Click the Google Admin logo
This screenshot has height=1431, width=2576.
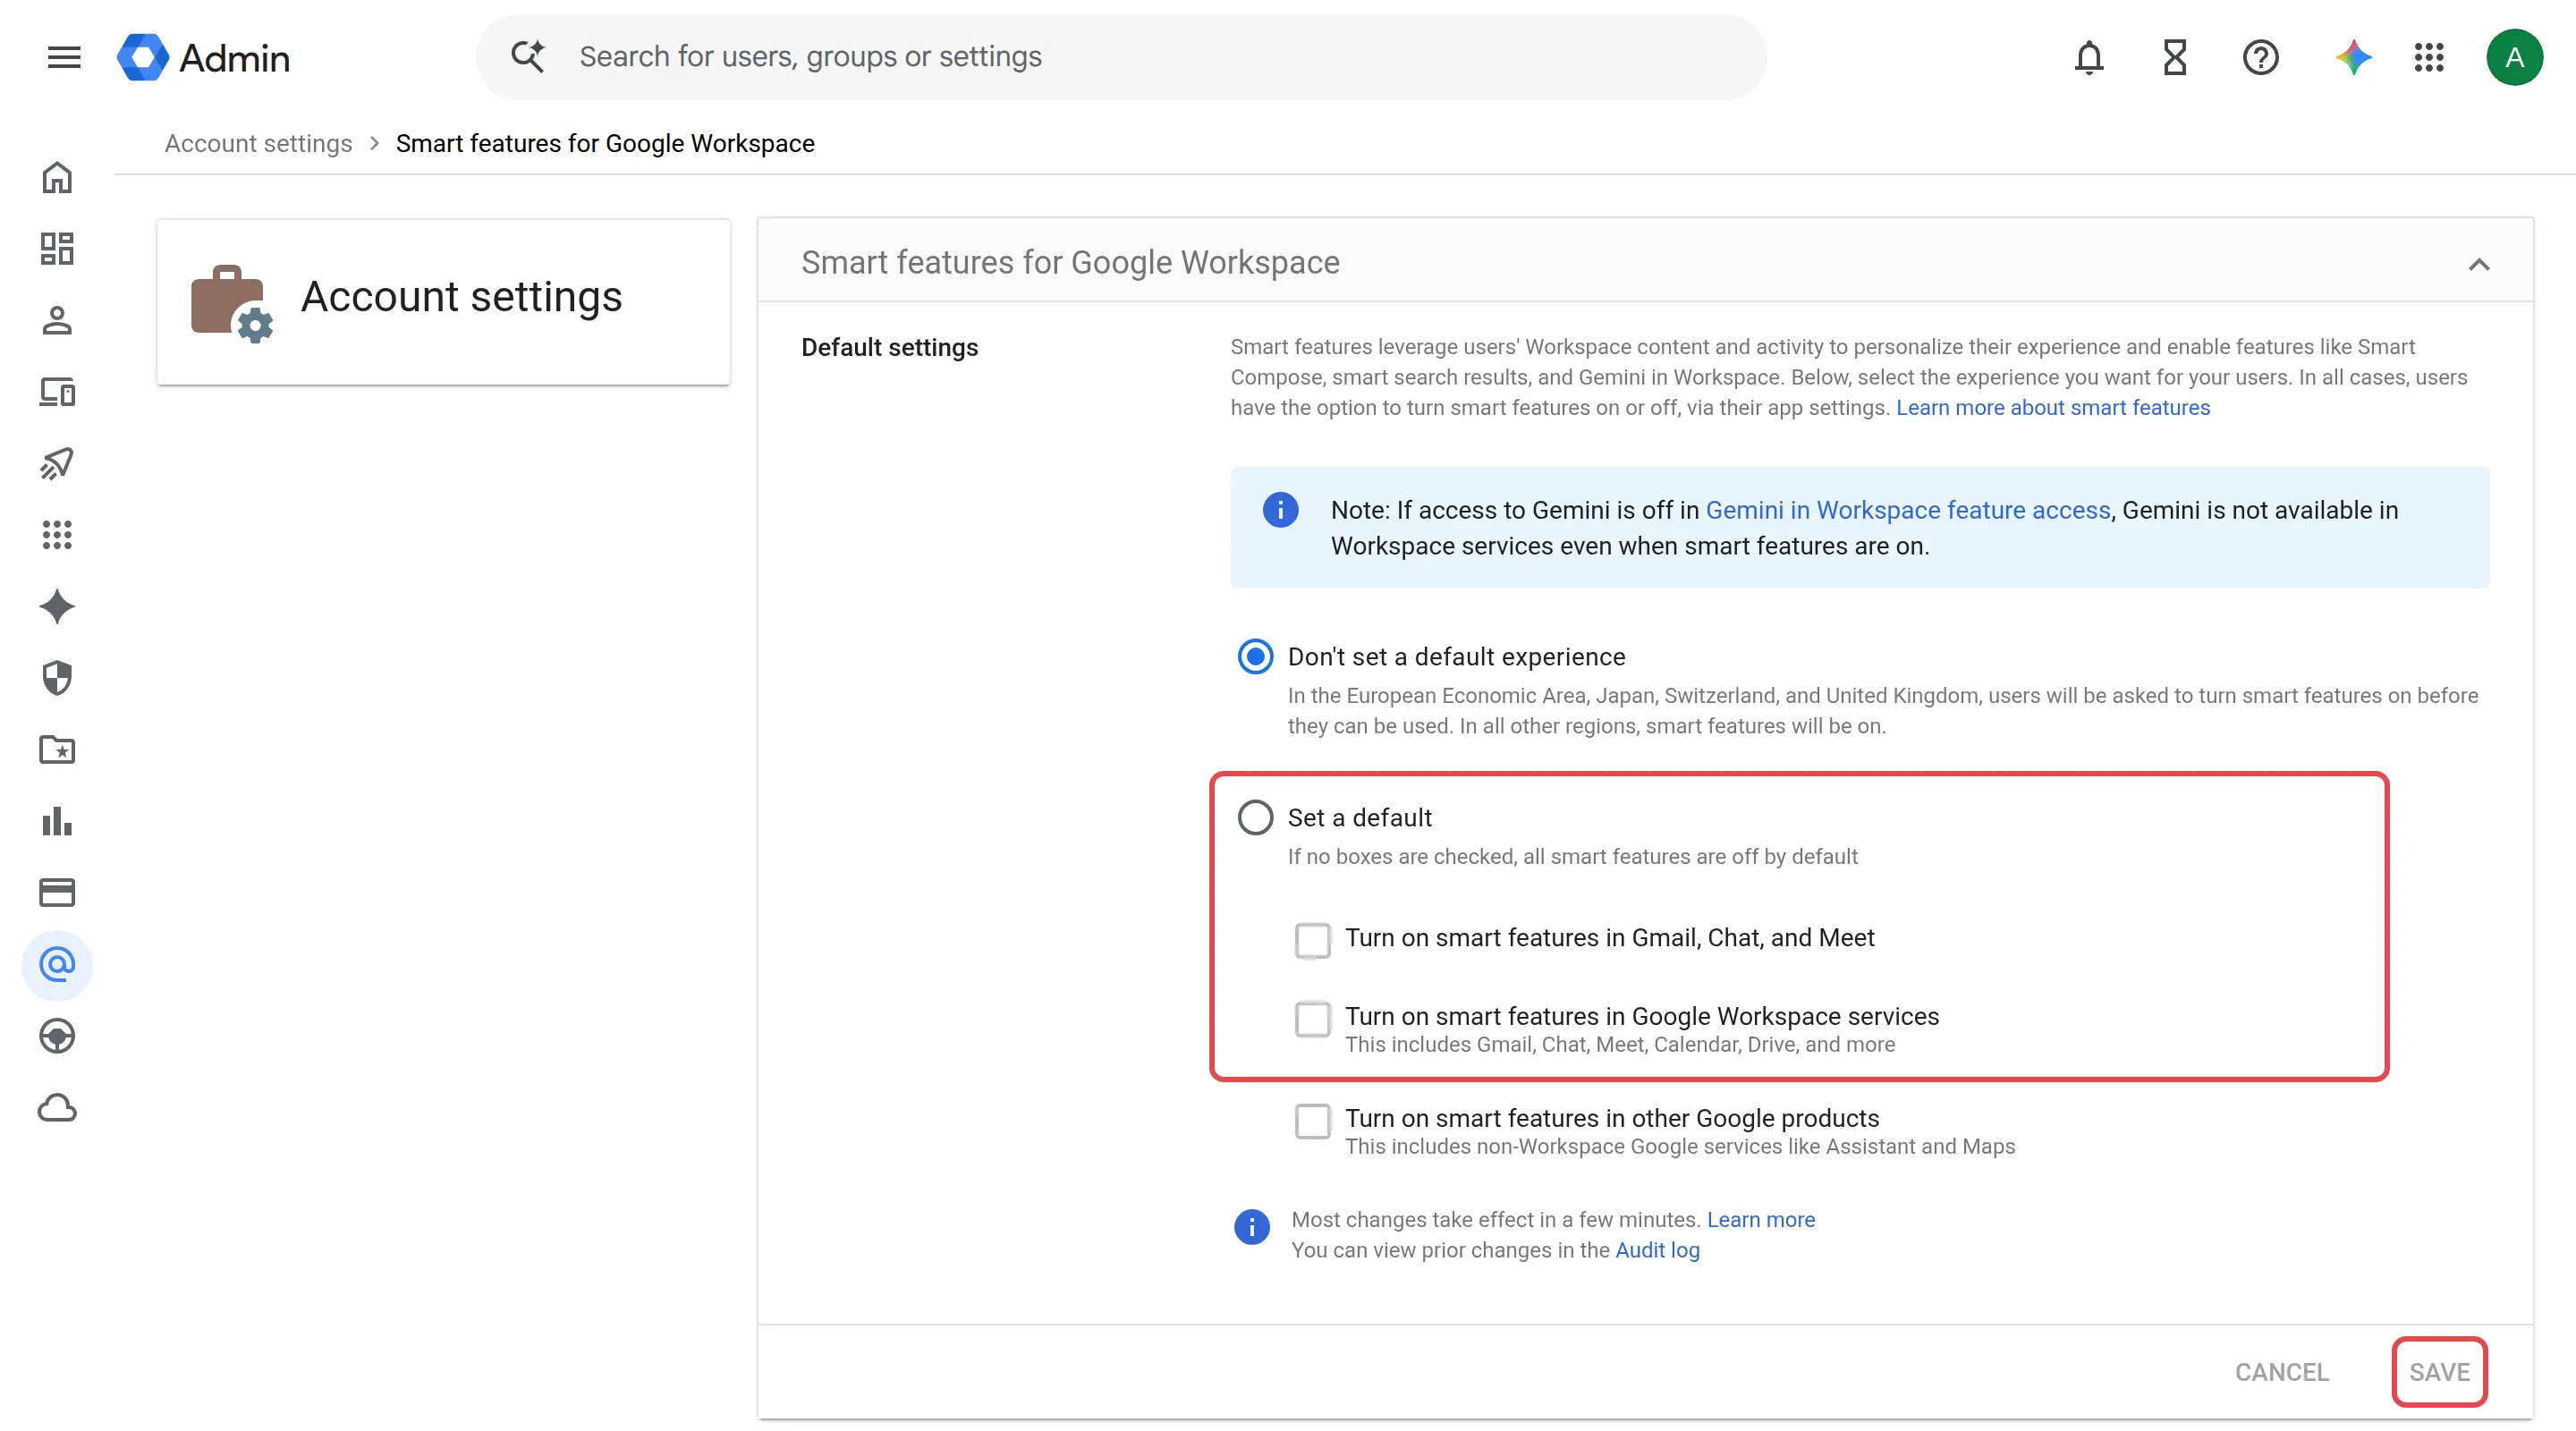[203, 57]
